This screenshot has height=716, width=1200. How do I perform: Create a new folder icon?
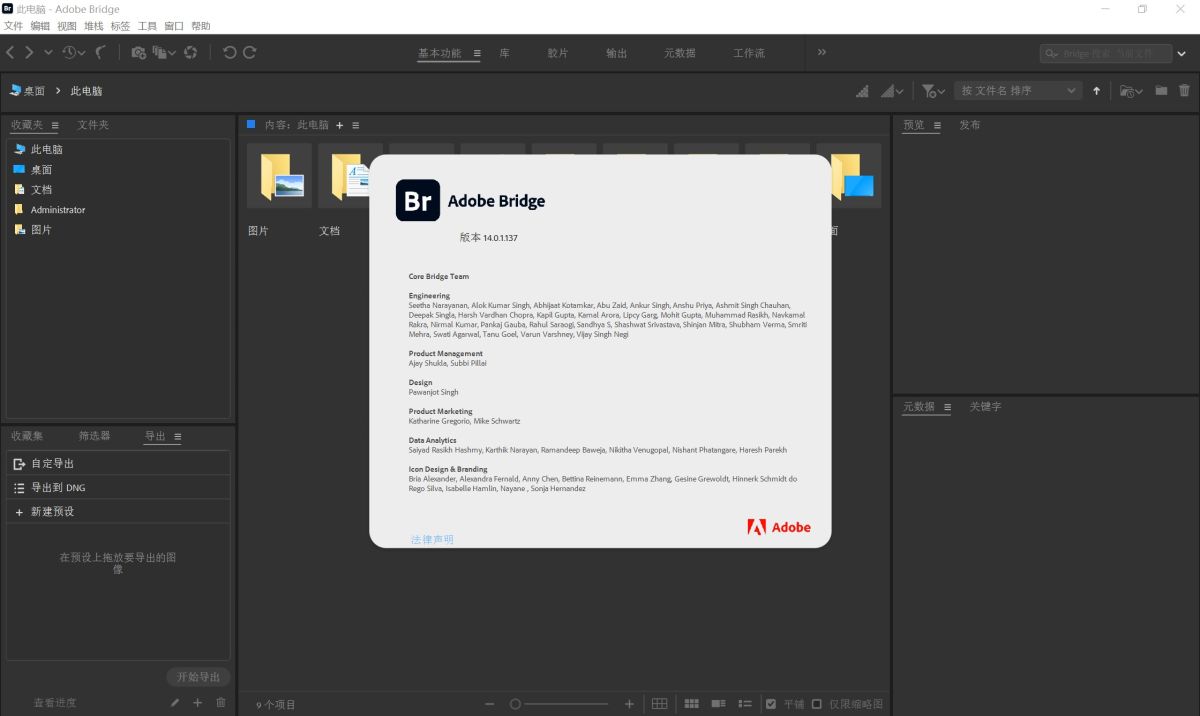pos(1161,91)
